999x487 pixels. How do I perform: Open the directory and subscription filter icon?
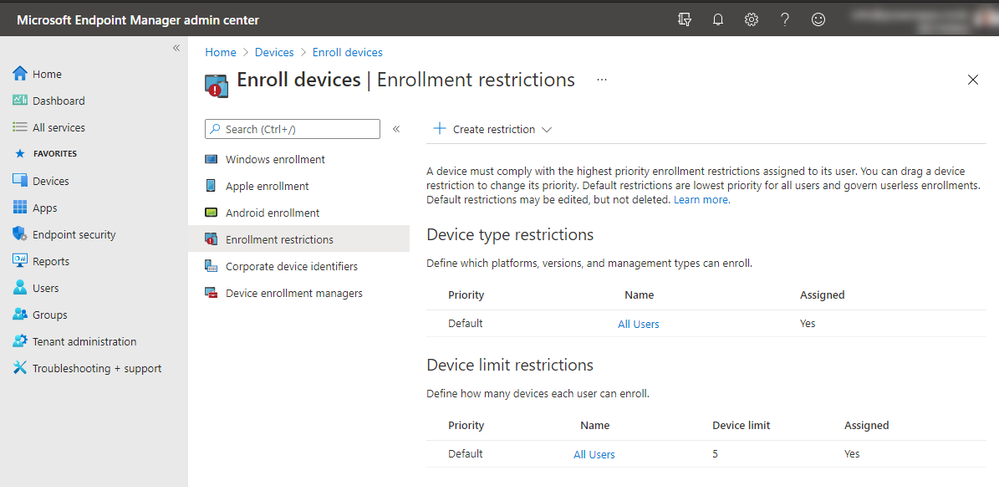[x=685, y=20]
